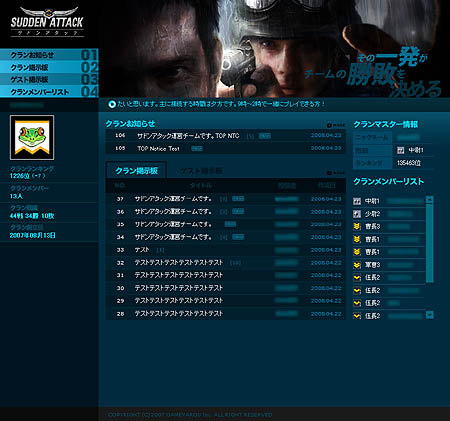Open menu 03 ゲスト掲示板 in sidebar
The height and width of the screenshot is (421, 450).
(49, 79)
